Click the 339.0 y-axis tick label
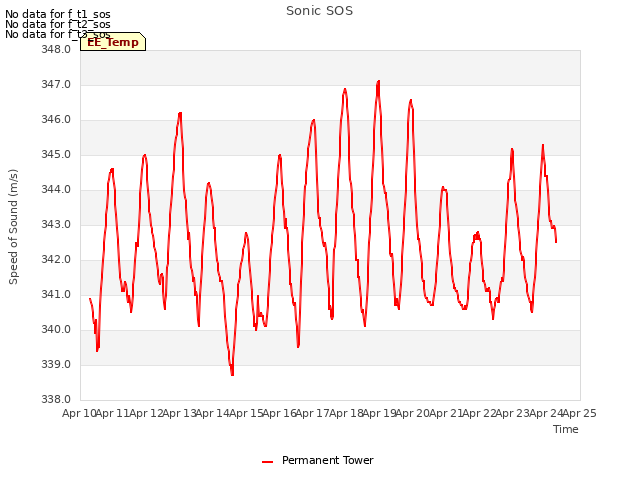640x480 pixels. [x=56, y=364]
